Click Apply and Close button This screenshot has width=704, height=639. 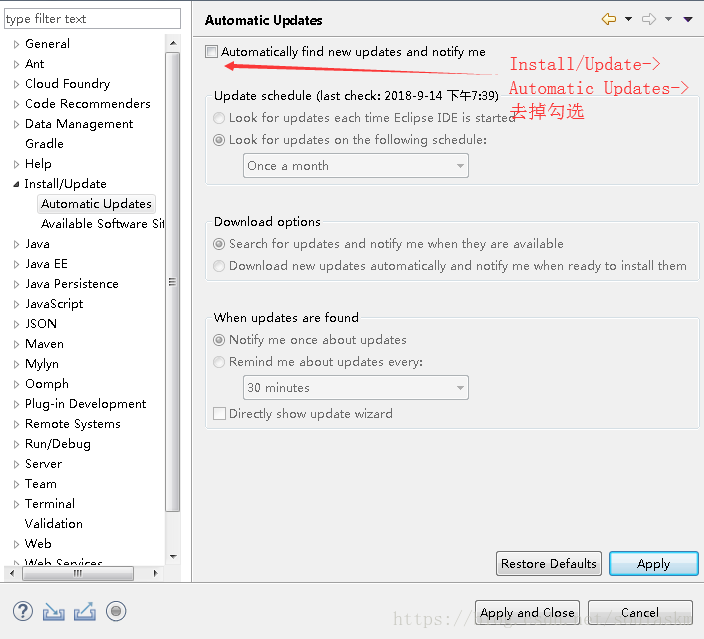point(527,613)
